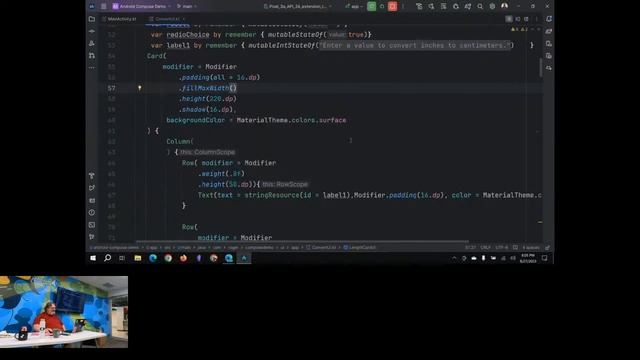Open editor tabs more options menu
The width and height of the screenshot is (640, 360).
(536, 19)
